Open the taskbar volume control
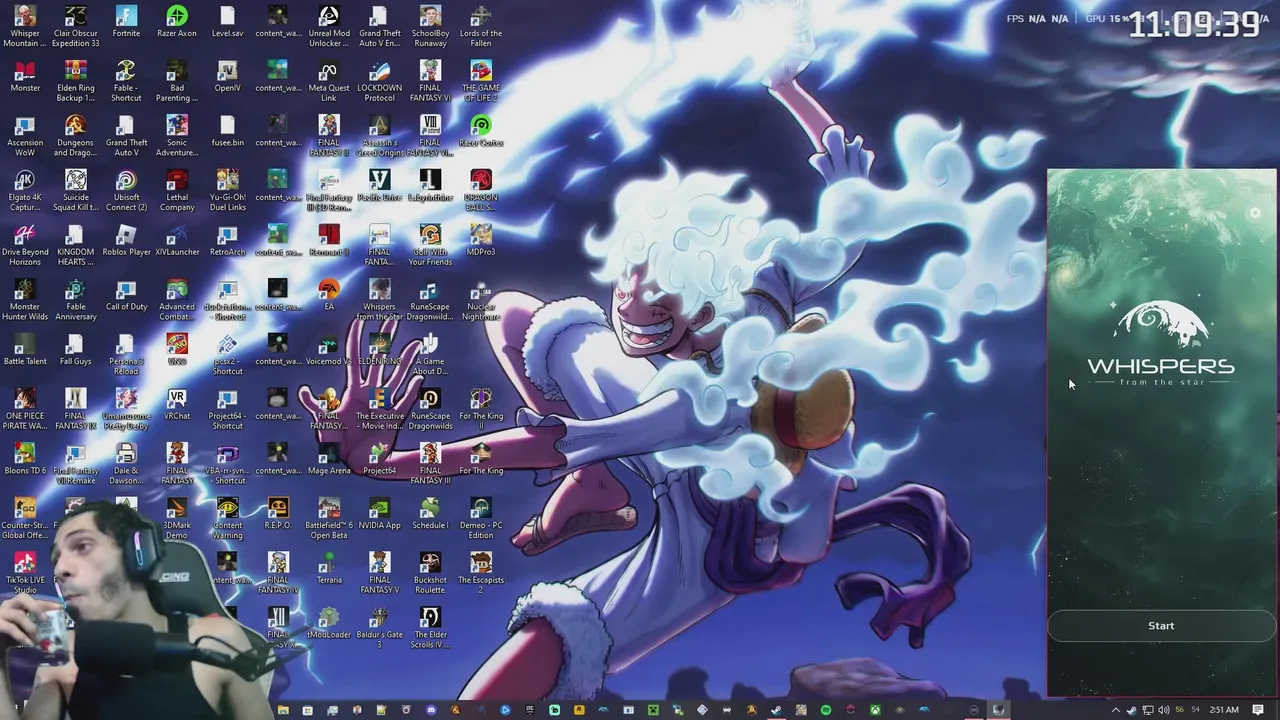The width and height of the screenshot is (1280, 720). pos(1163,710)
